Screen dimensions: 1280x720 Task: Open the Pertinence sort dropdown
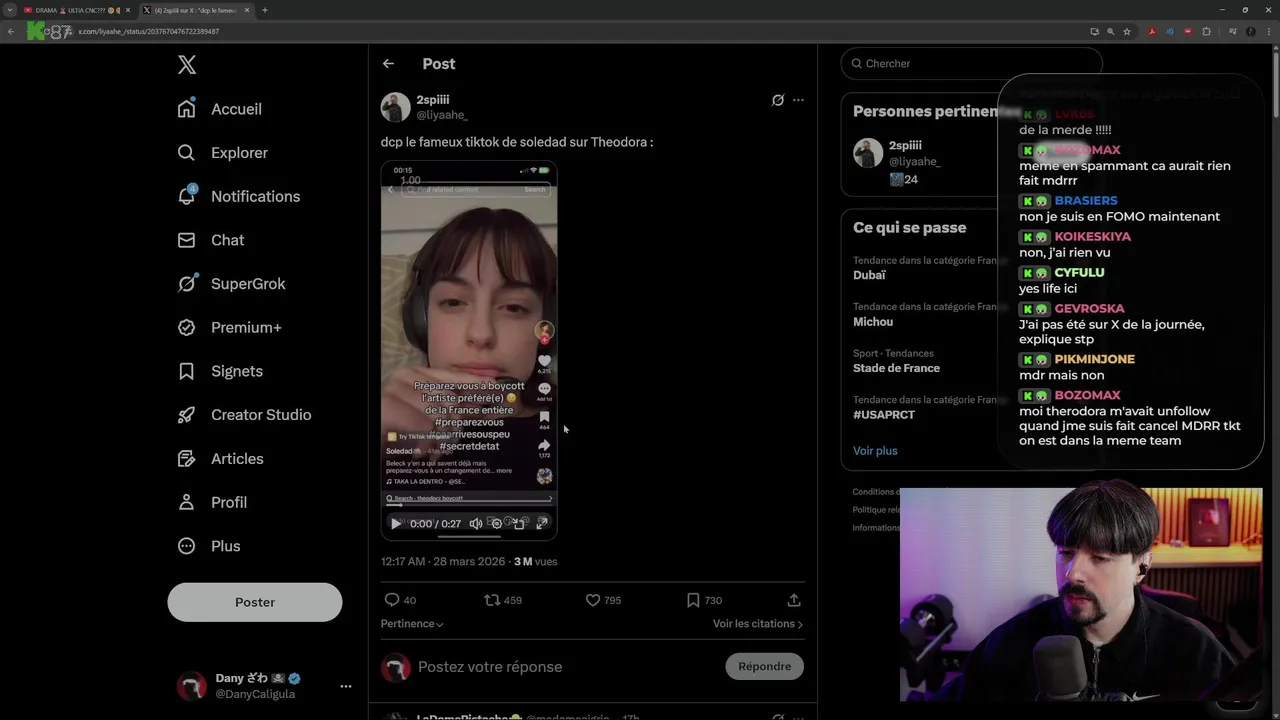[412, 624]
